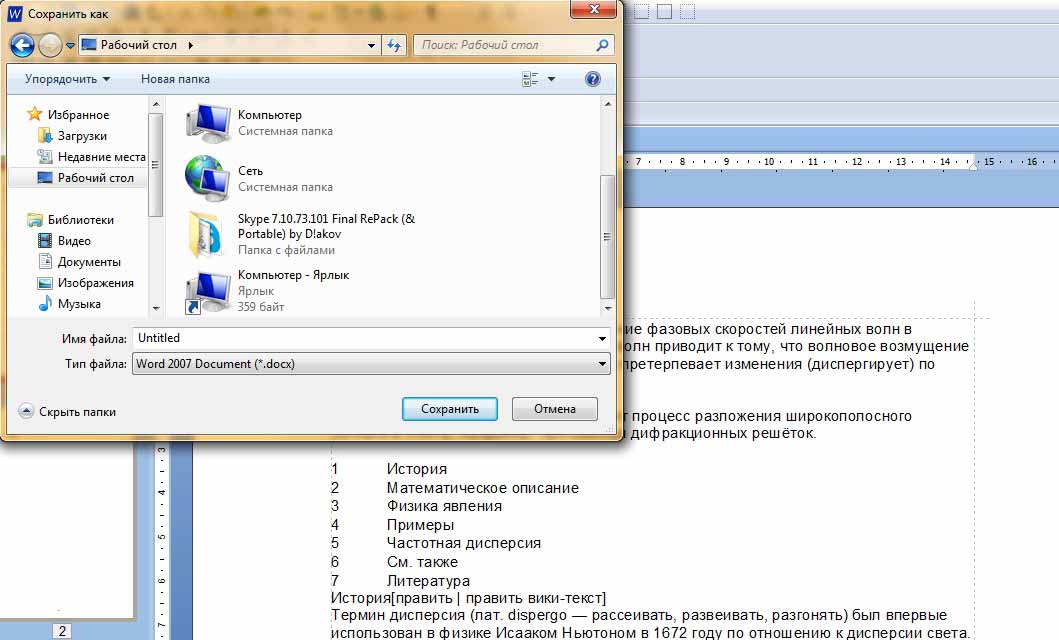Open the Тип файла combo box
This screenshot has height=640, width=1059.
371,364
